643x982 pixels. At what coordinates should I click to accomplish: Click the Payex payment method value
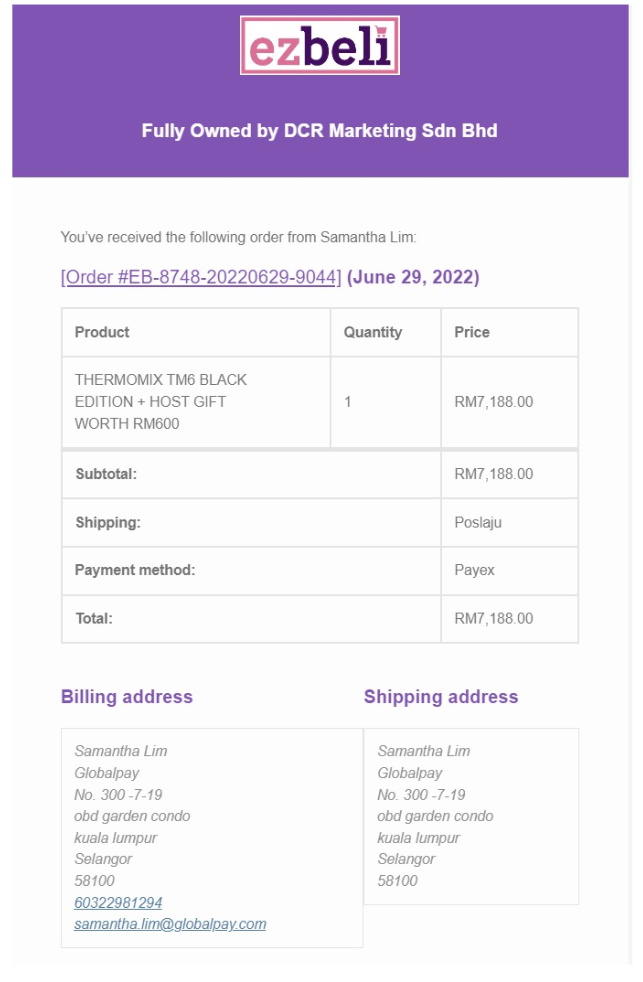pos(475,570)
